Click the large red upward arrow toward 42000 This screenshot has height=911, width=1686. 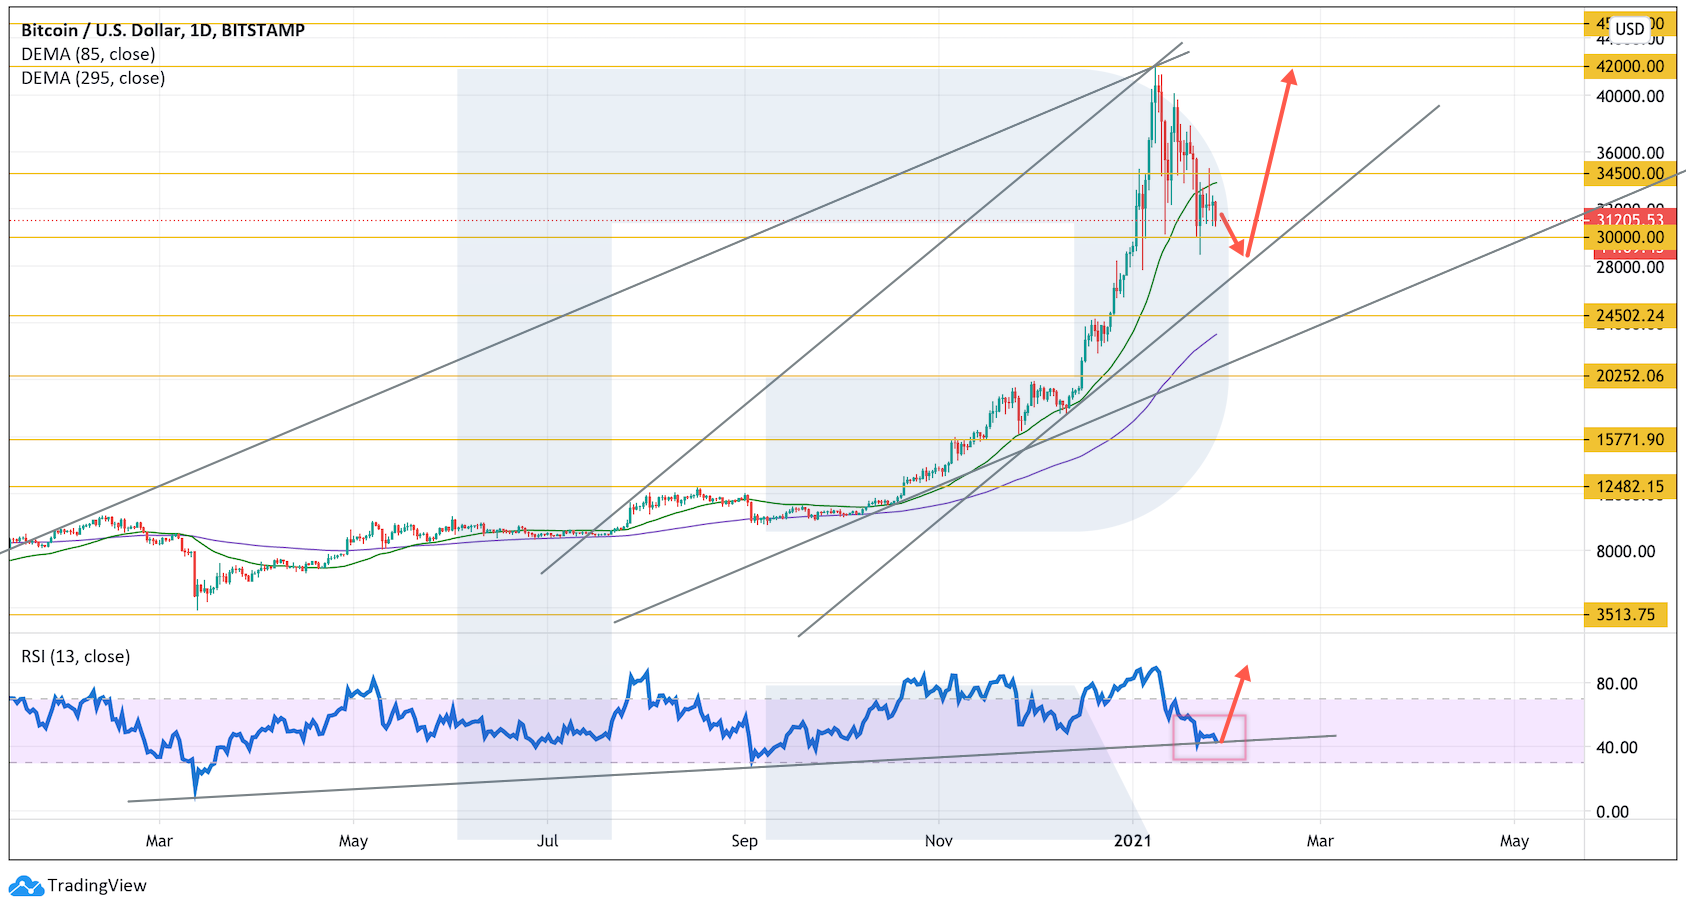coord(1270,158)
